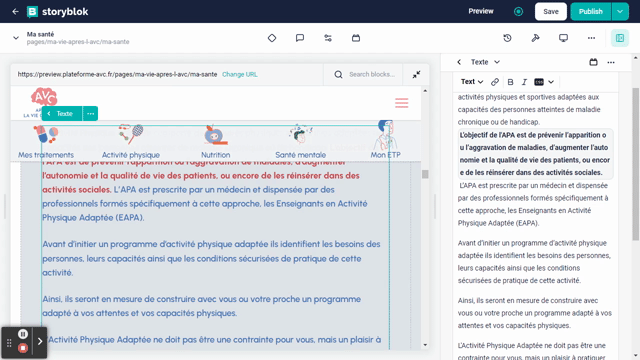The width and height of the screenshot is (640, 360).
Task: Open the sliders config icon
Action: point(328,38)
